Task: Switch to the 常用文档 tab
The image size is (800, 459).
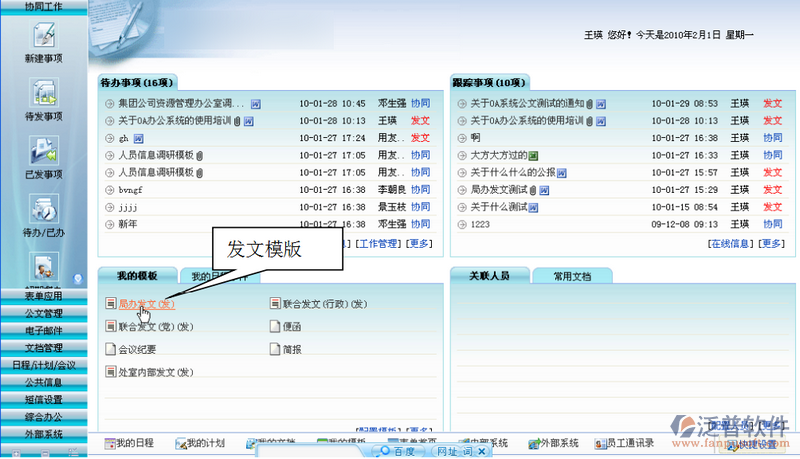Action: 571,276
